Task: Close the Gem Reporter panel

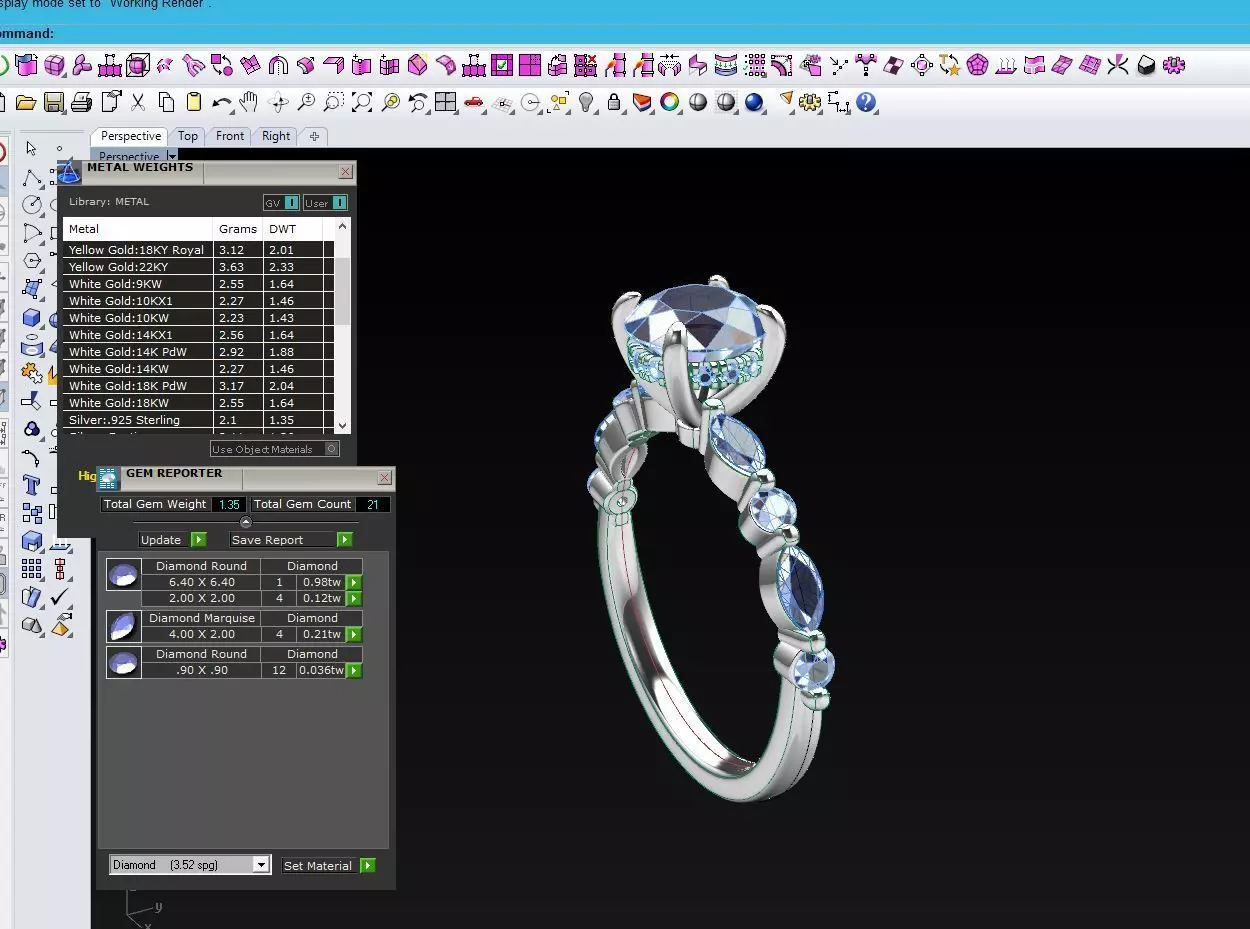Action: (384, 478)
